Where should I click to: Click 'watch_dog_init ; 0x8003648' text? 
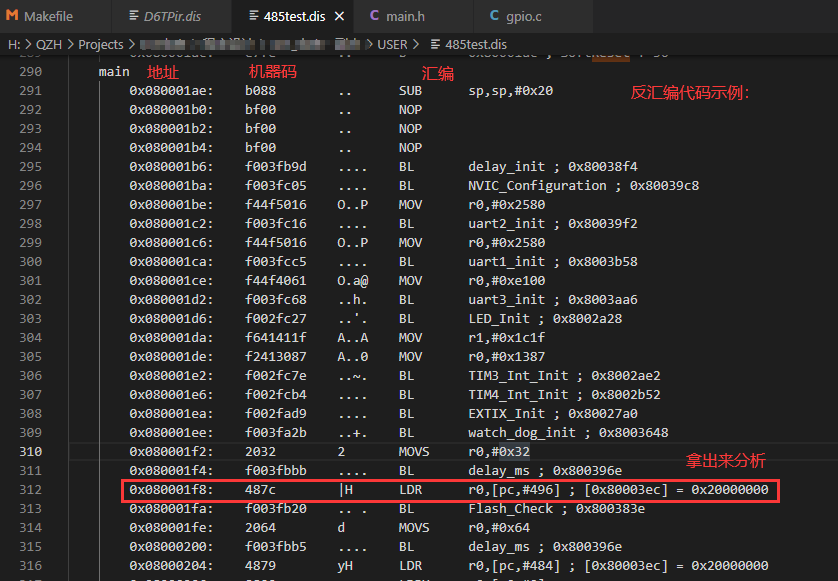point(568,433)
